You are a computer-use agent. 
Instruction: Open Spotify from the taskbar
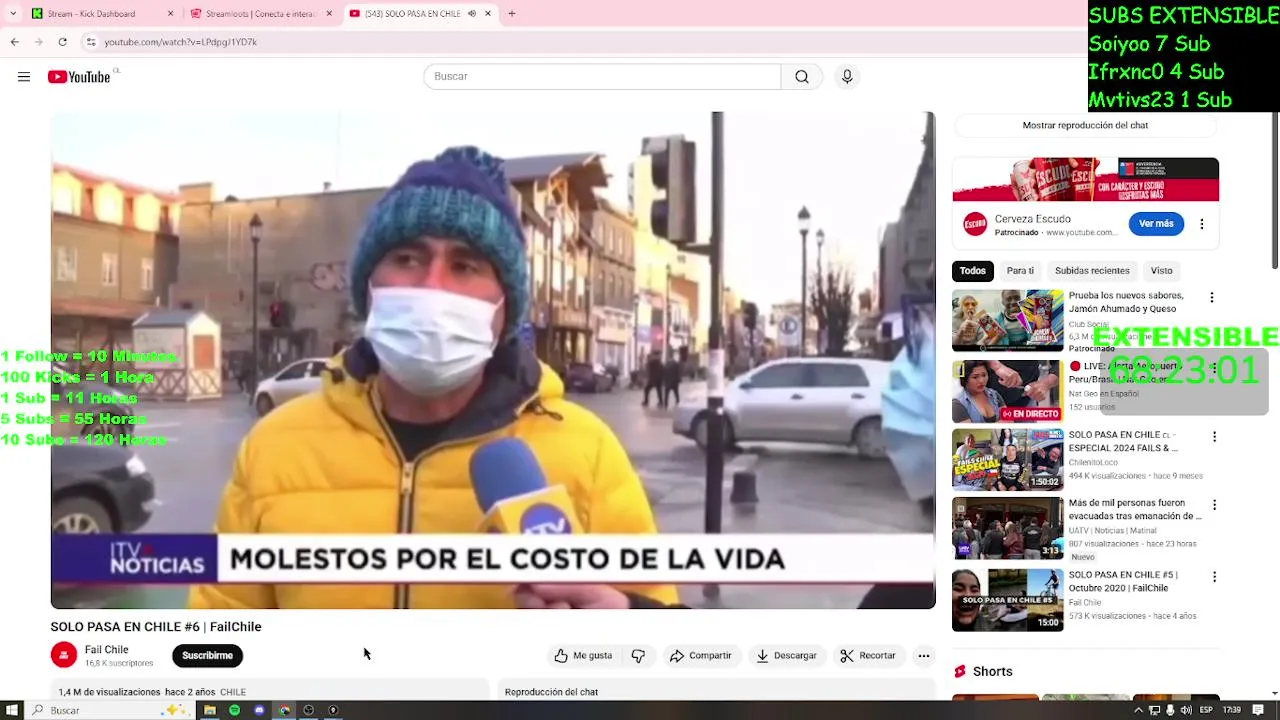click(234, 711)
